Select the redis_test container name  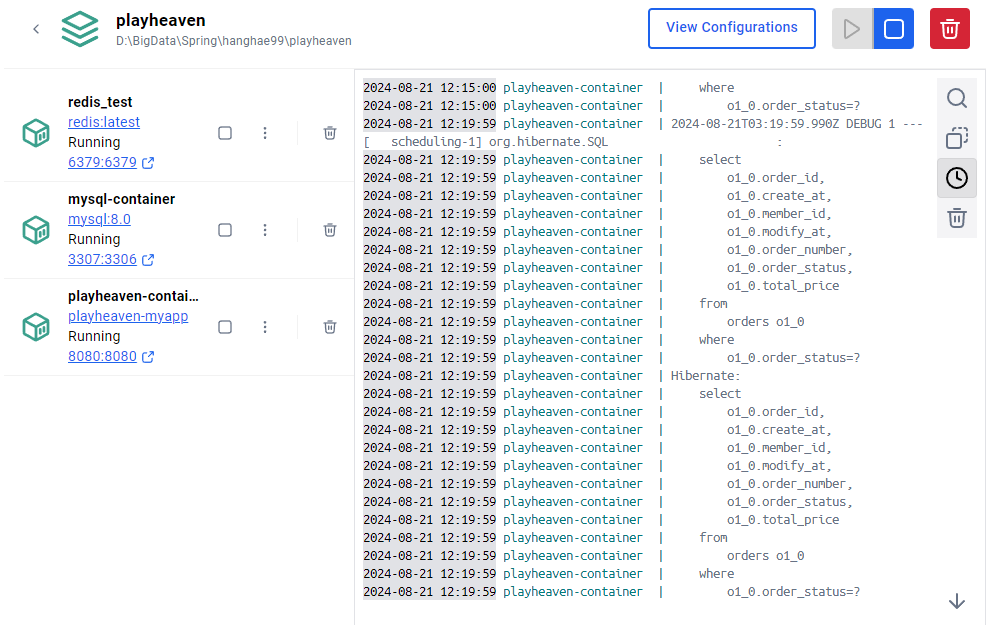pos(100,102)
